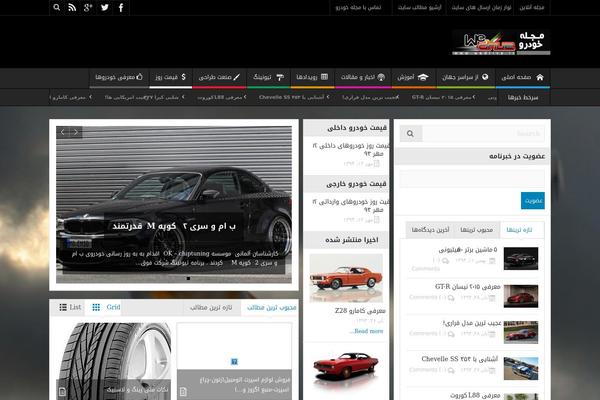Open the Twitter social link icon
600x400 pixels.
pyautogui.click(x=104, y=8)
